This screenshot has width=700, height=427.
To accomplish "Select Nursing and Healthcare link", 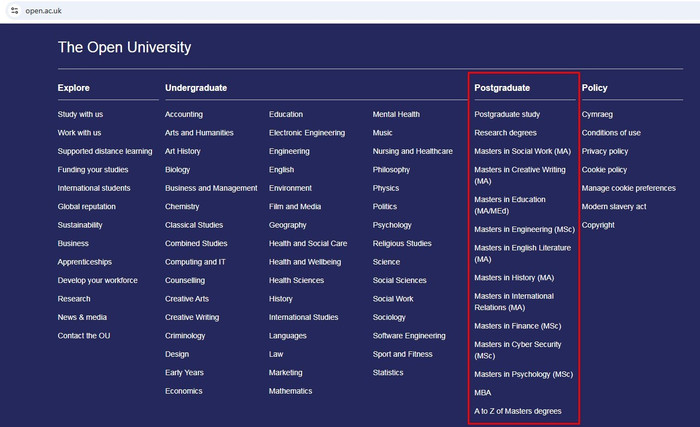I will (413, 151).
